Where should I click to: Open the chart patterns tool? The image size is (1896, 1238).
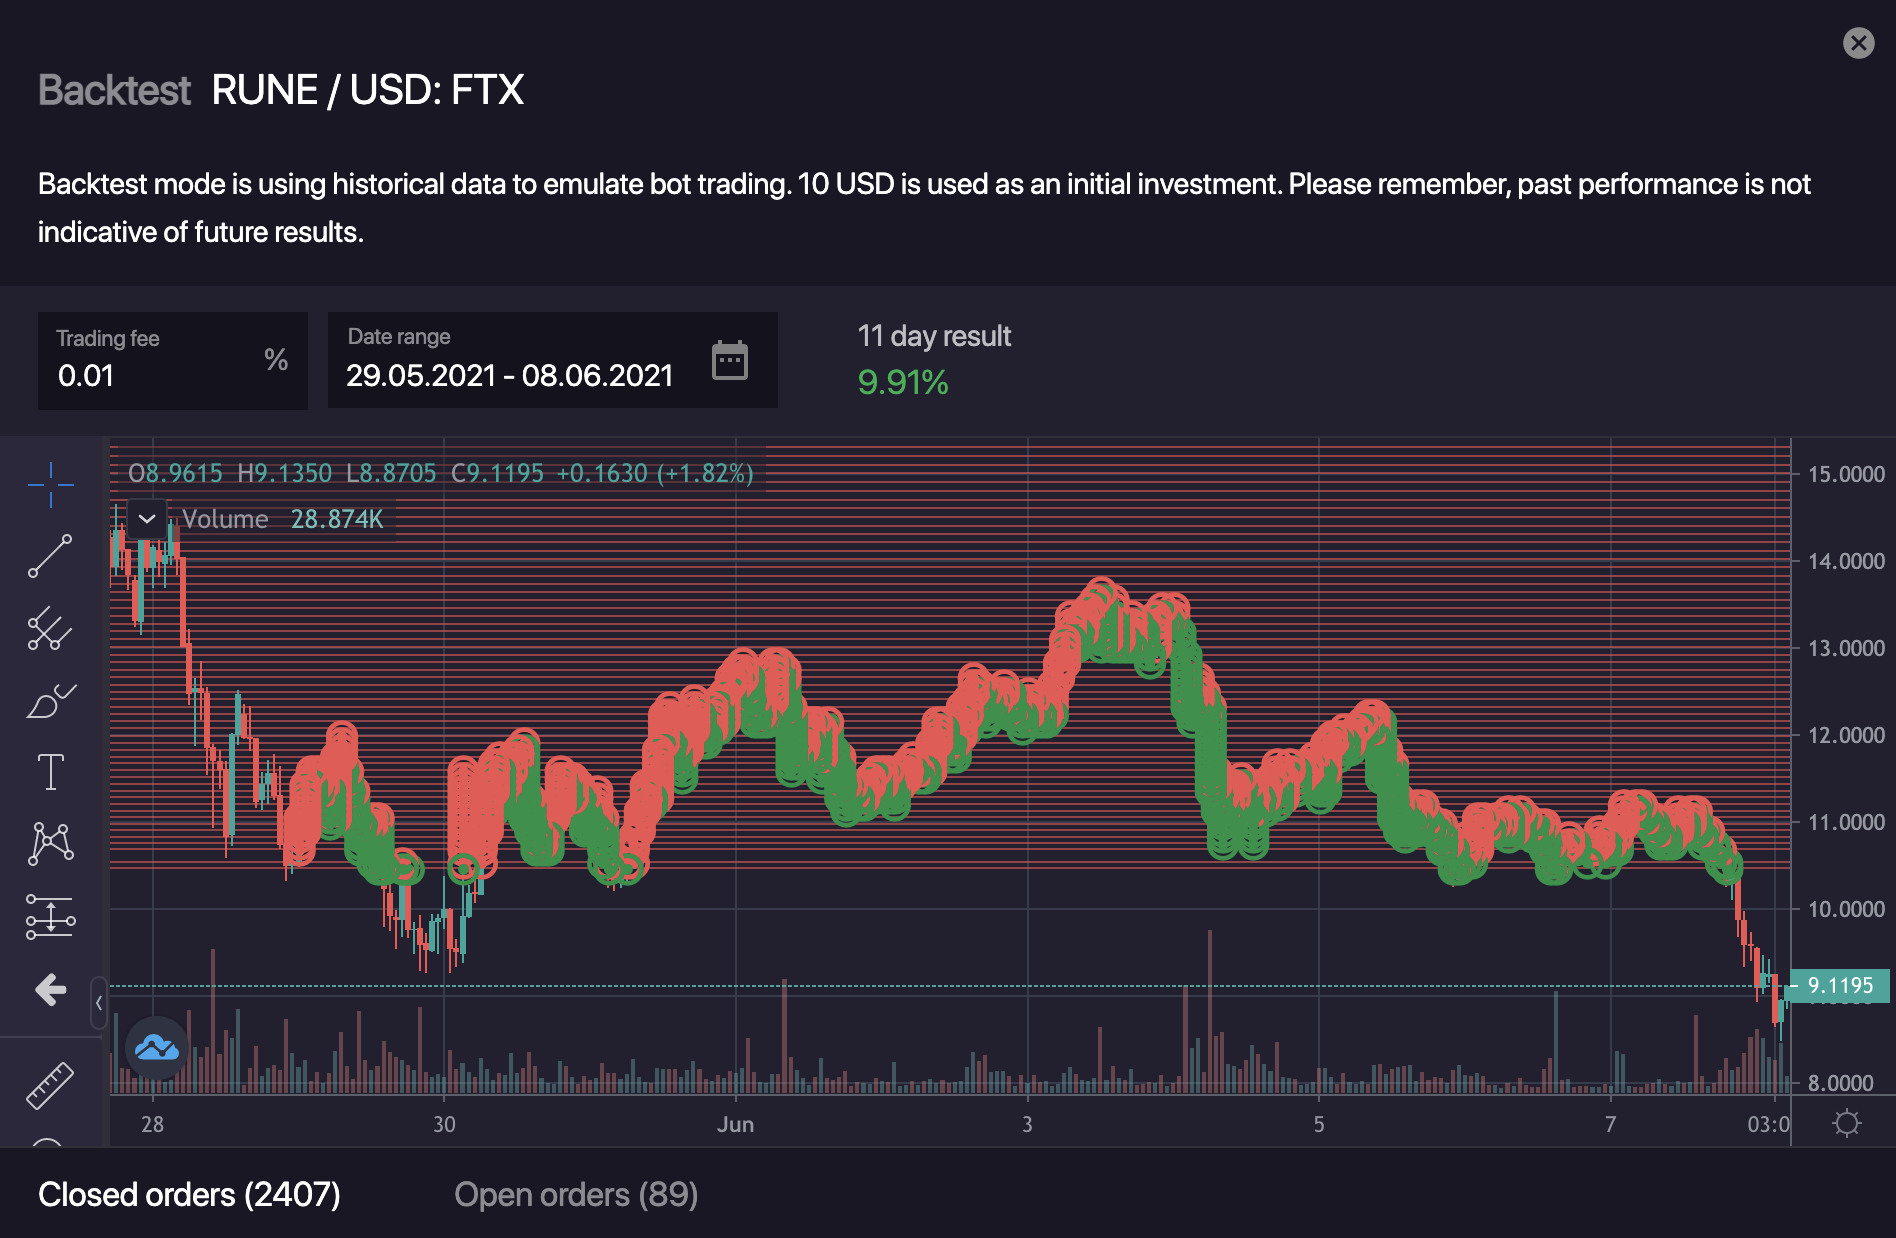click(50, 843)
